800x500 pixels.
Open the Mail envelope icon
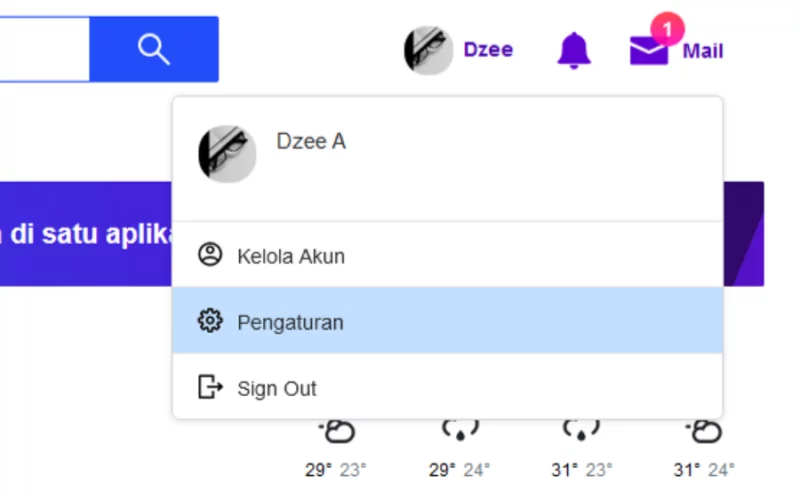pos(648,51)
